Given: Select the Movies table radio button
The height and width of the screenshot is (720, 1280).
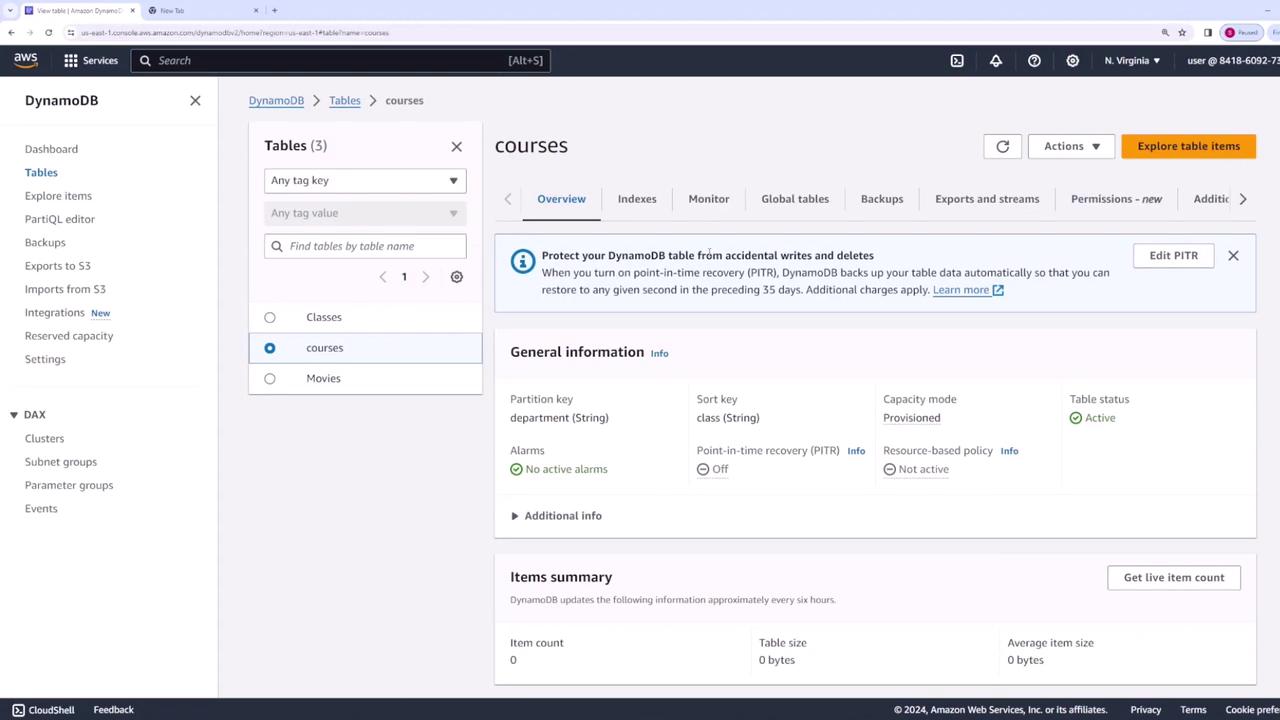Looking at the screenshot, I should point(270,379).
